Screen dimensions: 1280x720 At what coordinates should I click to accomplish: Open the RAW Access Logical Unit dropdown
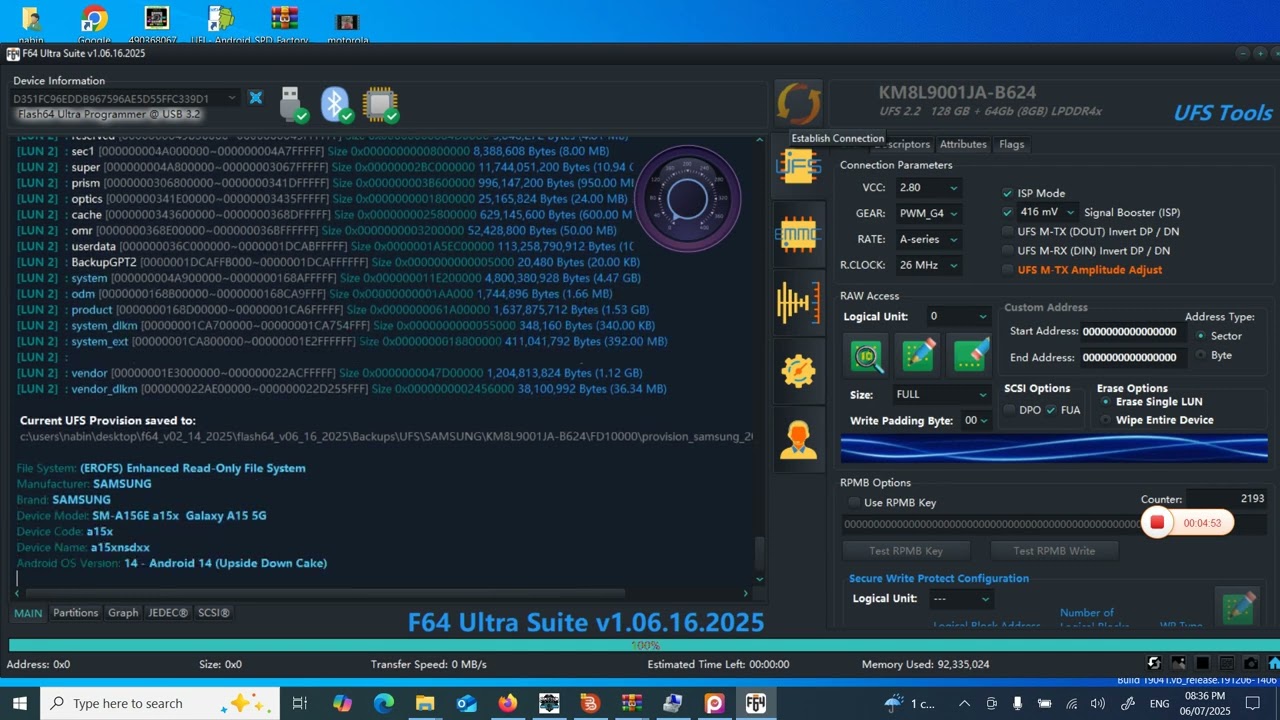[959, 316]
